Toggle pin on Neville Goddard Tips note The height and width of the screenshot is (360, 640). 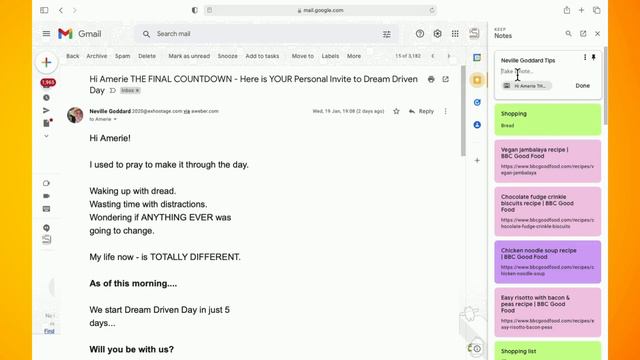(593, 58)
